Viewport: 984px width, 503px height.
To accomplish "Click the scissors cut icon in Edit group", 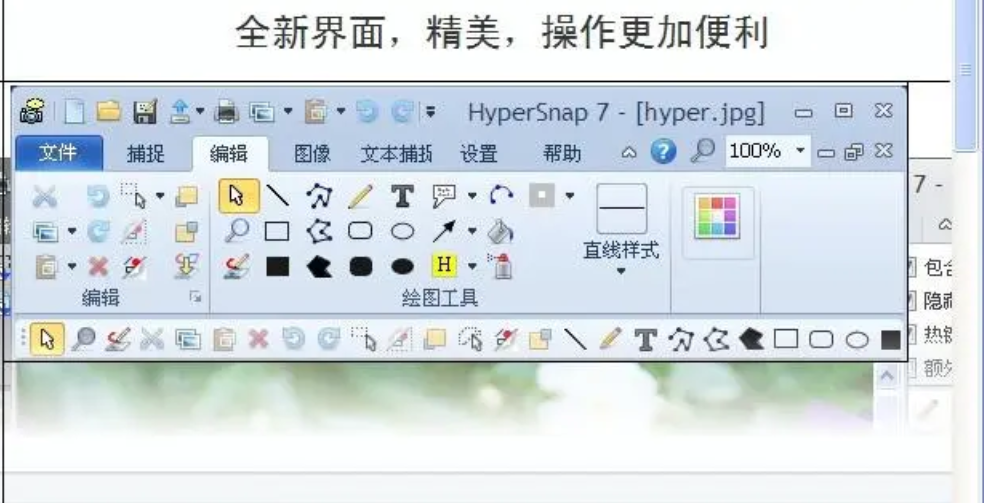I will pos(45,196).
